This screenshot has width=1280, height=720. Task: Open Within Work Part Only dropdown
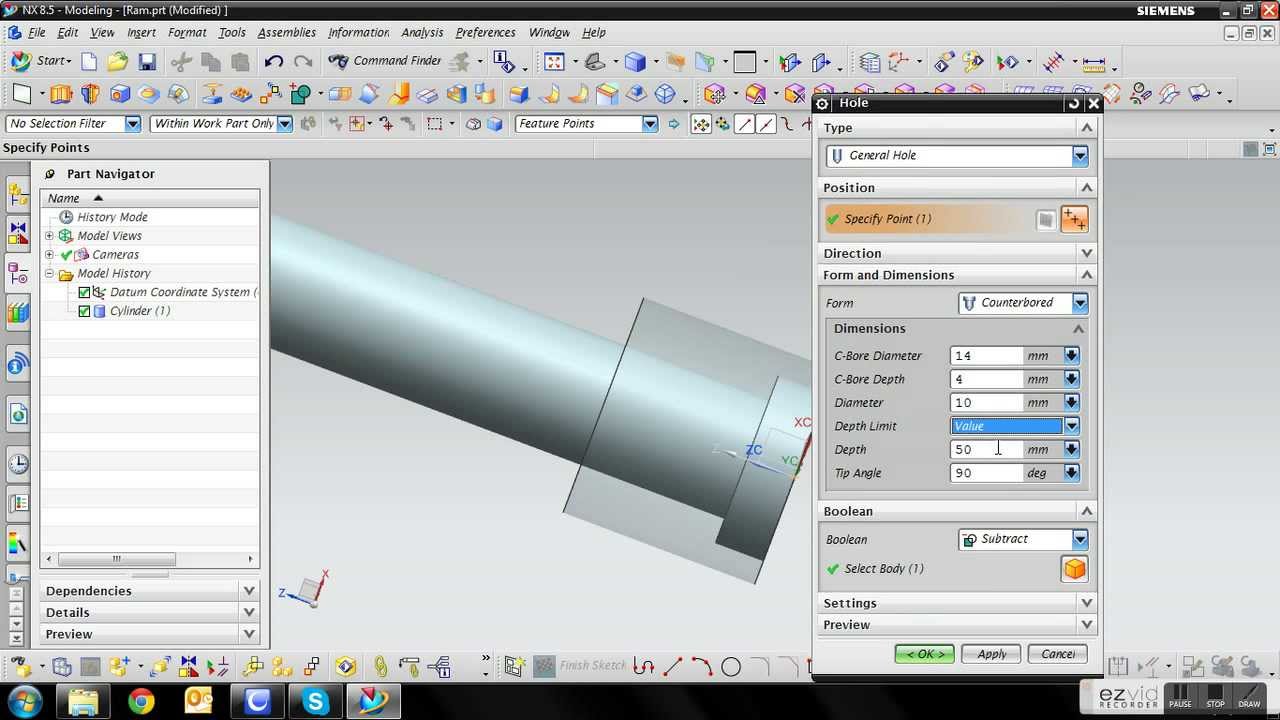click(285, 124)
